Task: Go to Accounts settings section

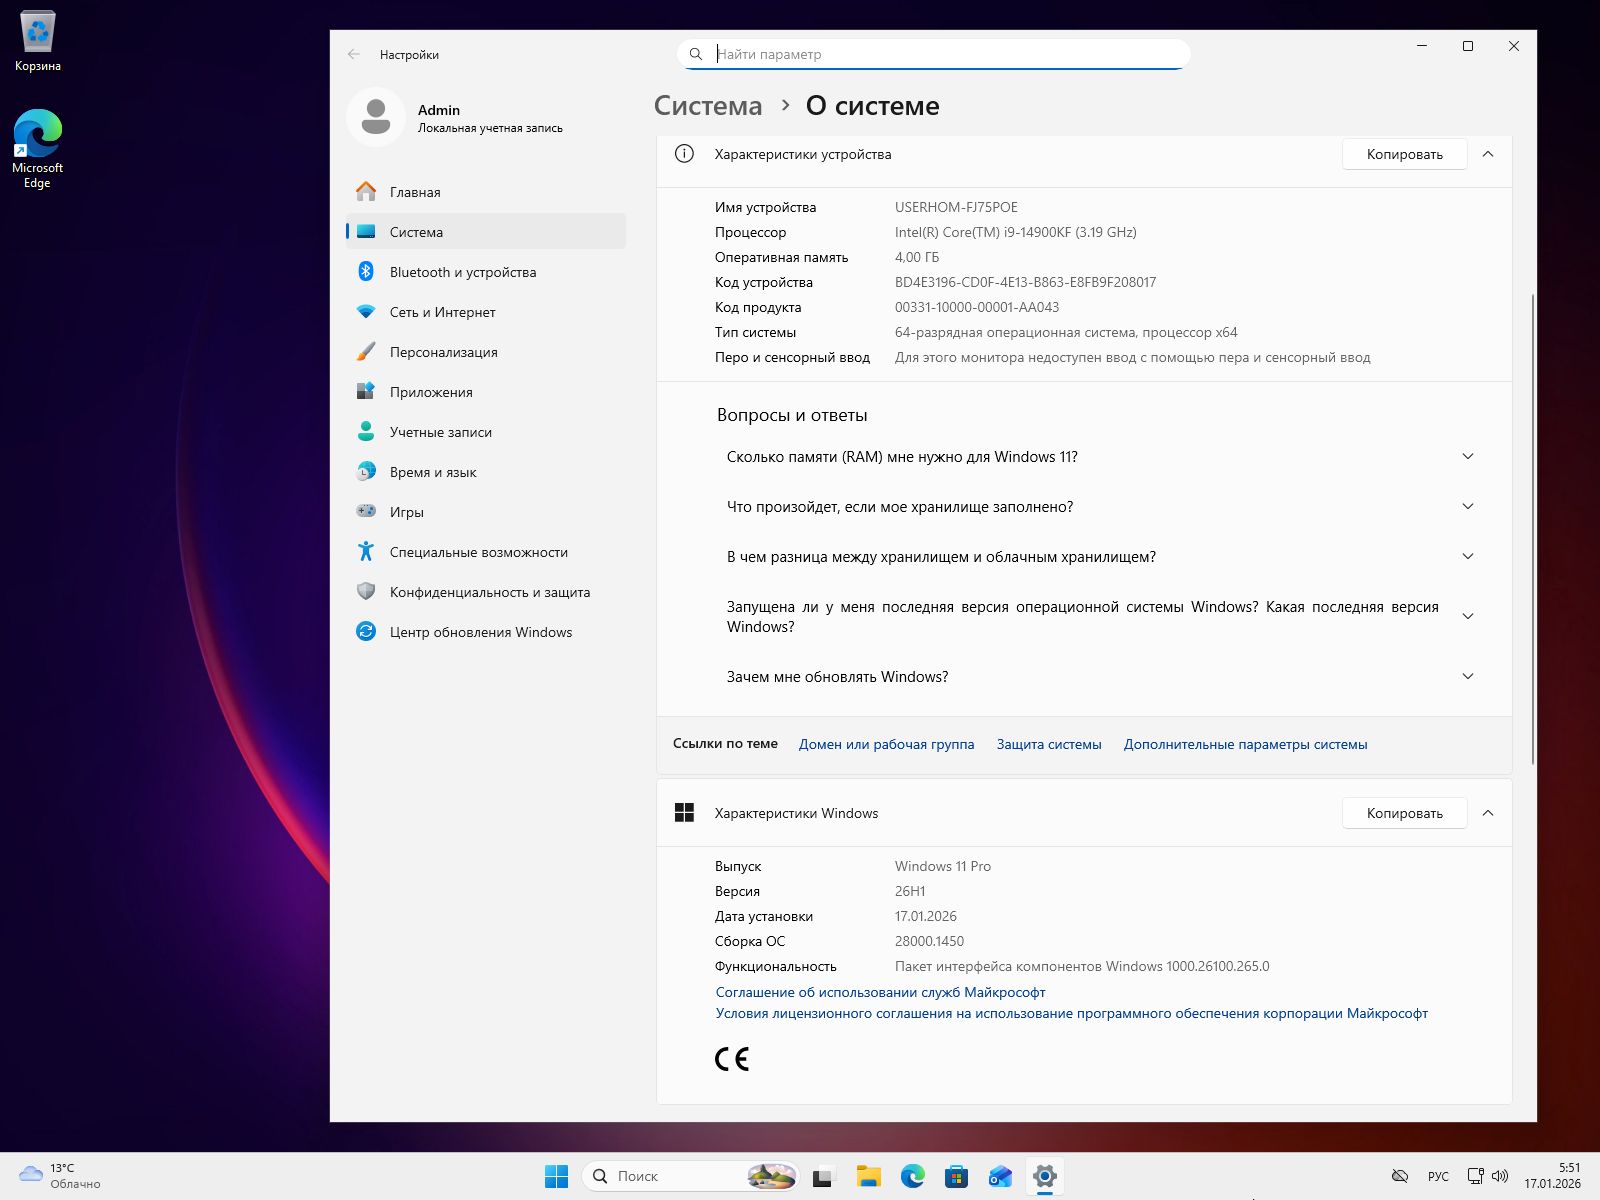Action: click(x=440, y=432)
